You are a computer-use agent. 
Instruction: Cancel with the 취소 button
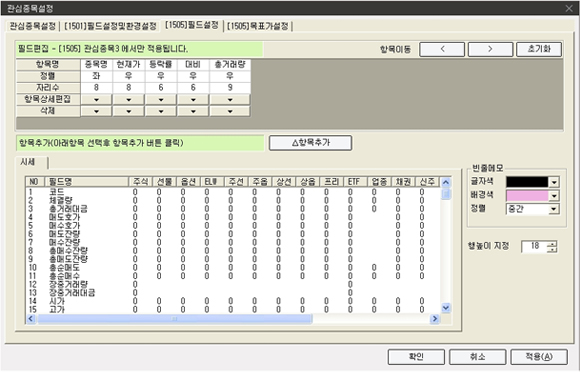(478, 357)
